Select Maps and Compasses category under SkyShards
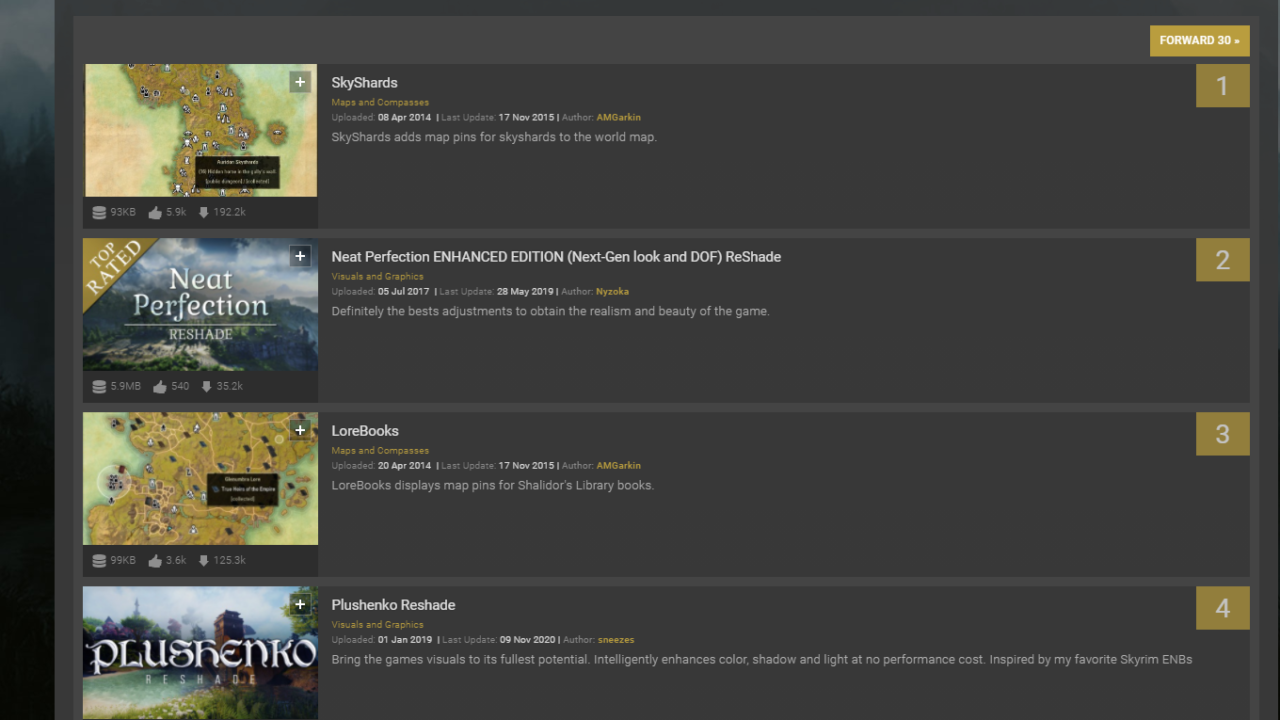The height and width of the screenshot is (720, 1280). click(x=380, y=102)
